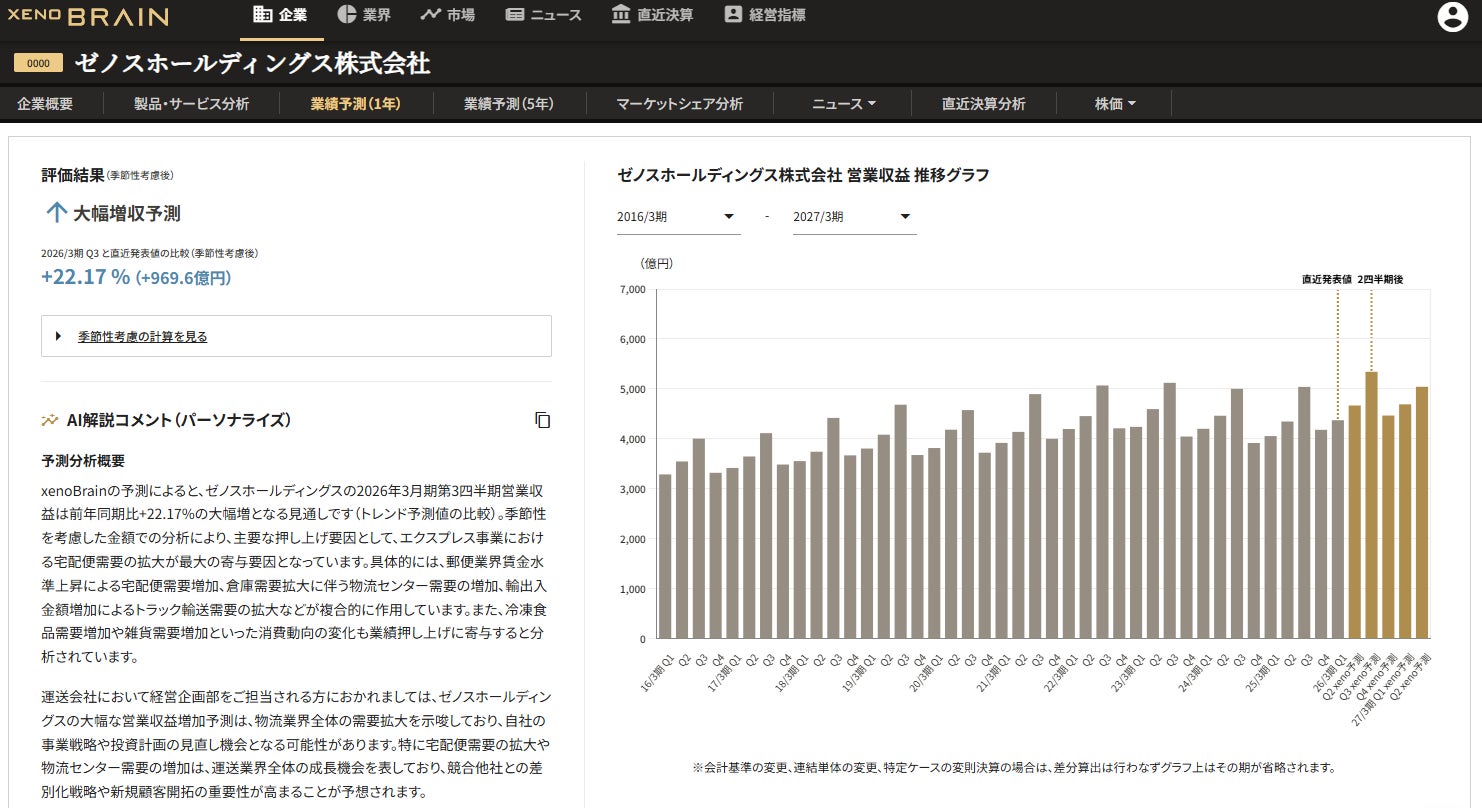1482x808 pixels.
Task: Click the 経営指標 person badge icon
Action: coord(733,14)
